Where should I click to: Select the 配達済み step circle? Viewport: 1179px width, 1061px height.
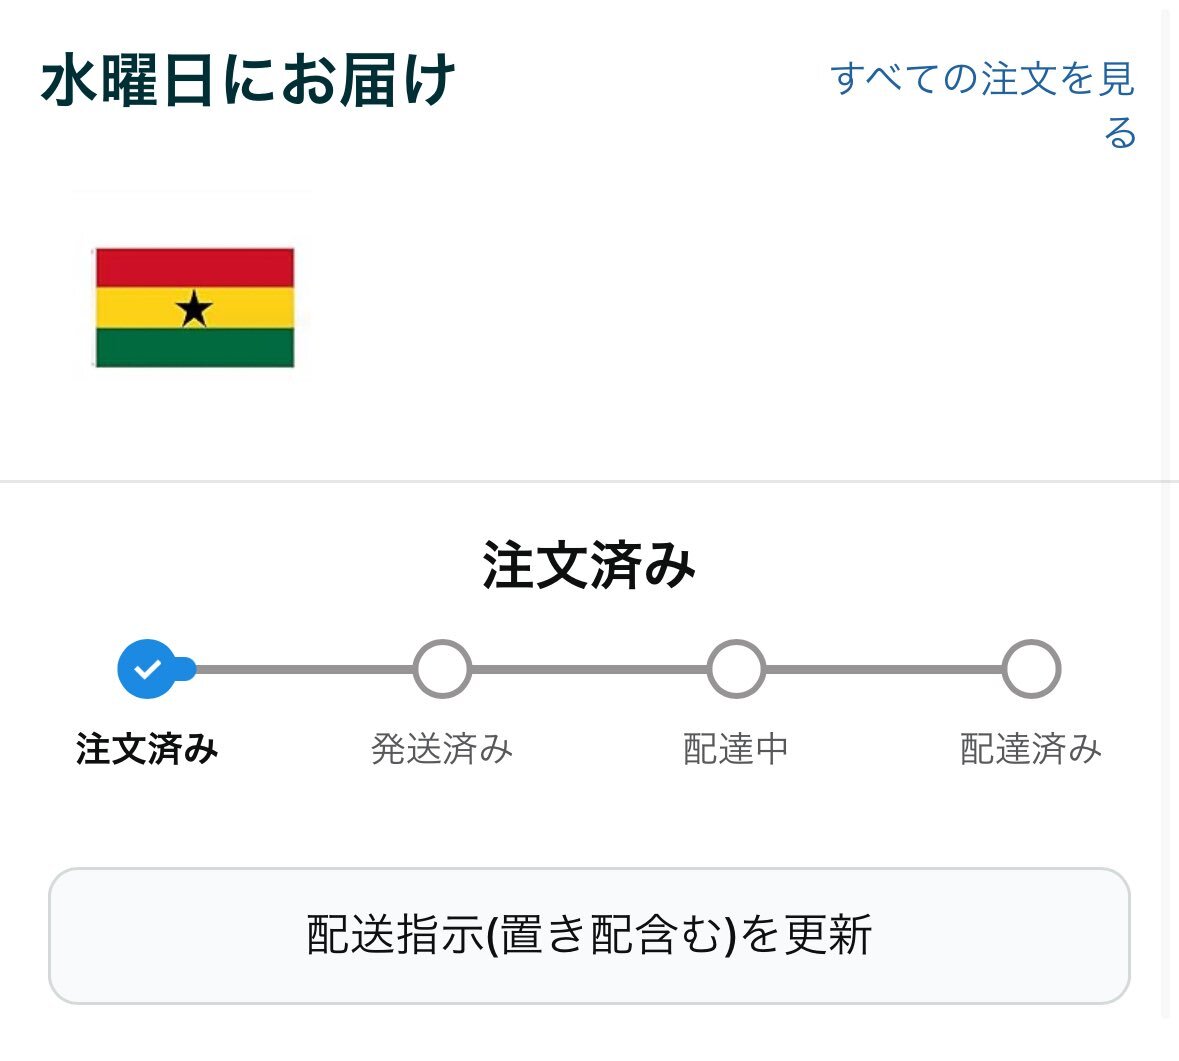pos(1031,668)
